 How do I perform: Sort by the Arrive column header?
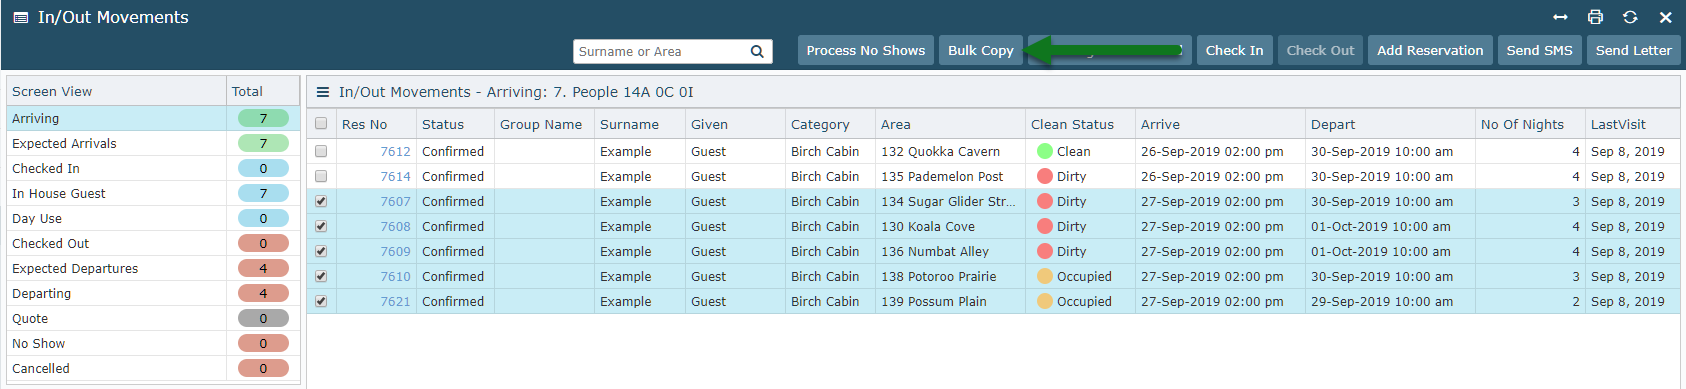[1160, 124]
